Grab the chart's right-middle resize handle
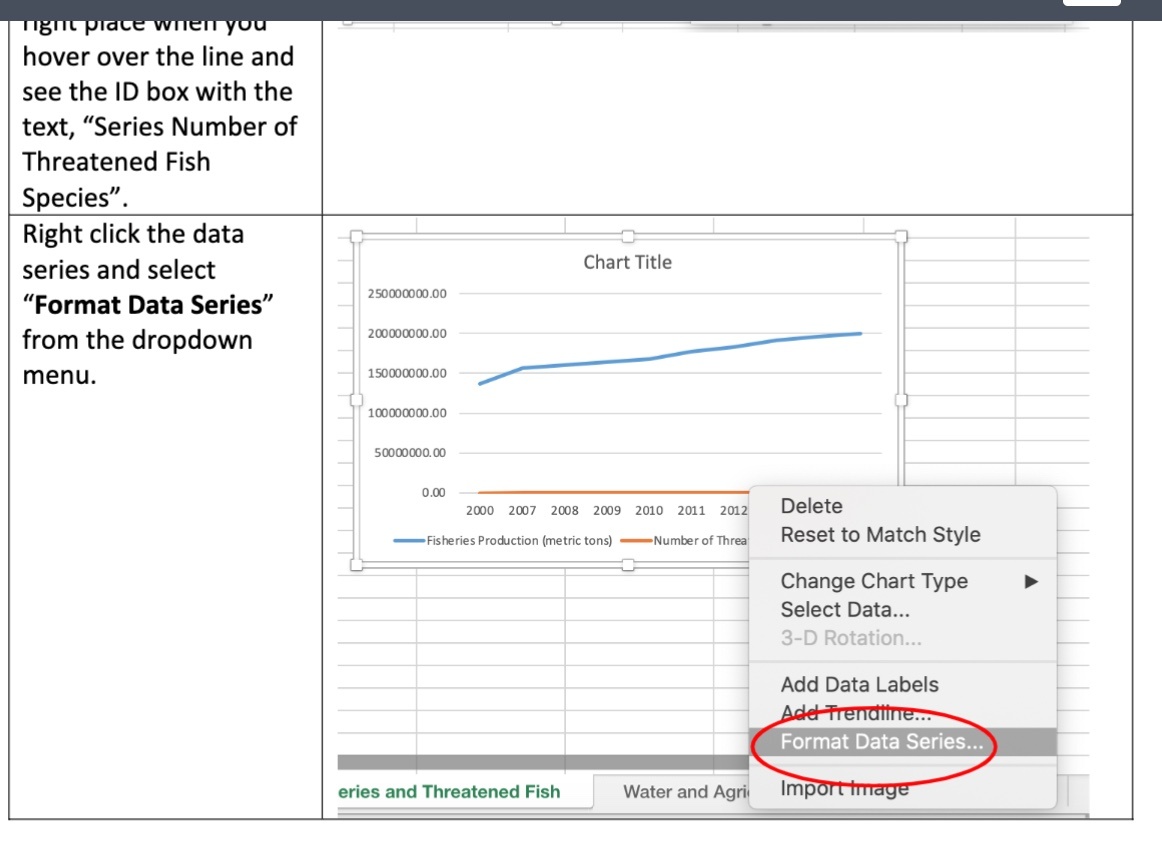 click(901, 400)
